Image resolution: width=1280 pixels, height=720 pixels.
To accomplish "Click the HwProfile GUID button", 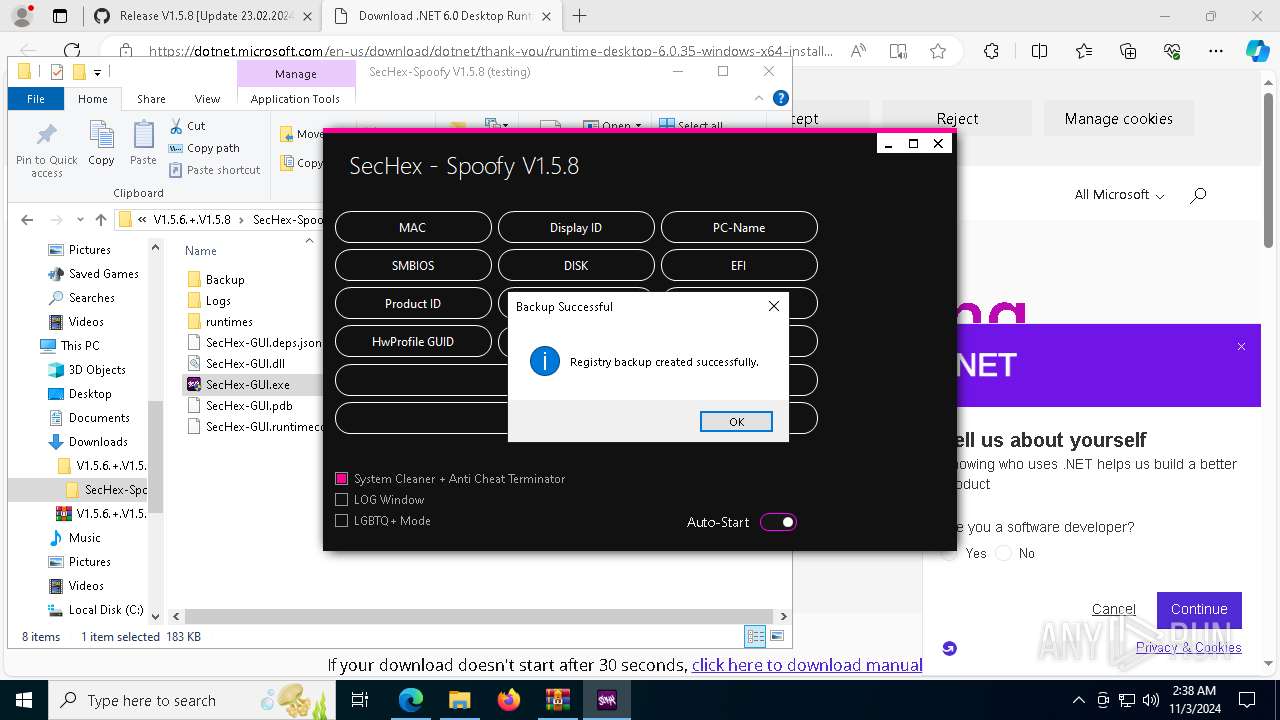I will (x=413, y=341).
